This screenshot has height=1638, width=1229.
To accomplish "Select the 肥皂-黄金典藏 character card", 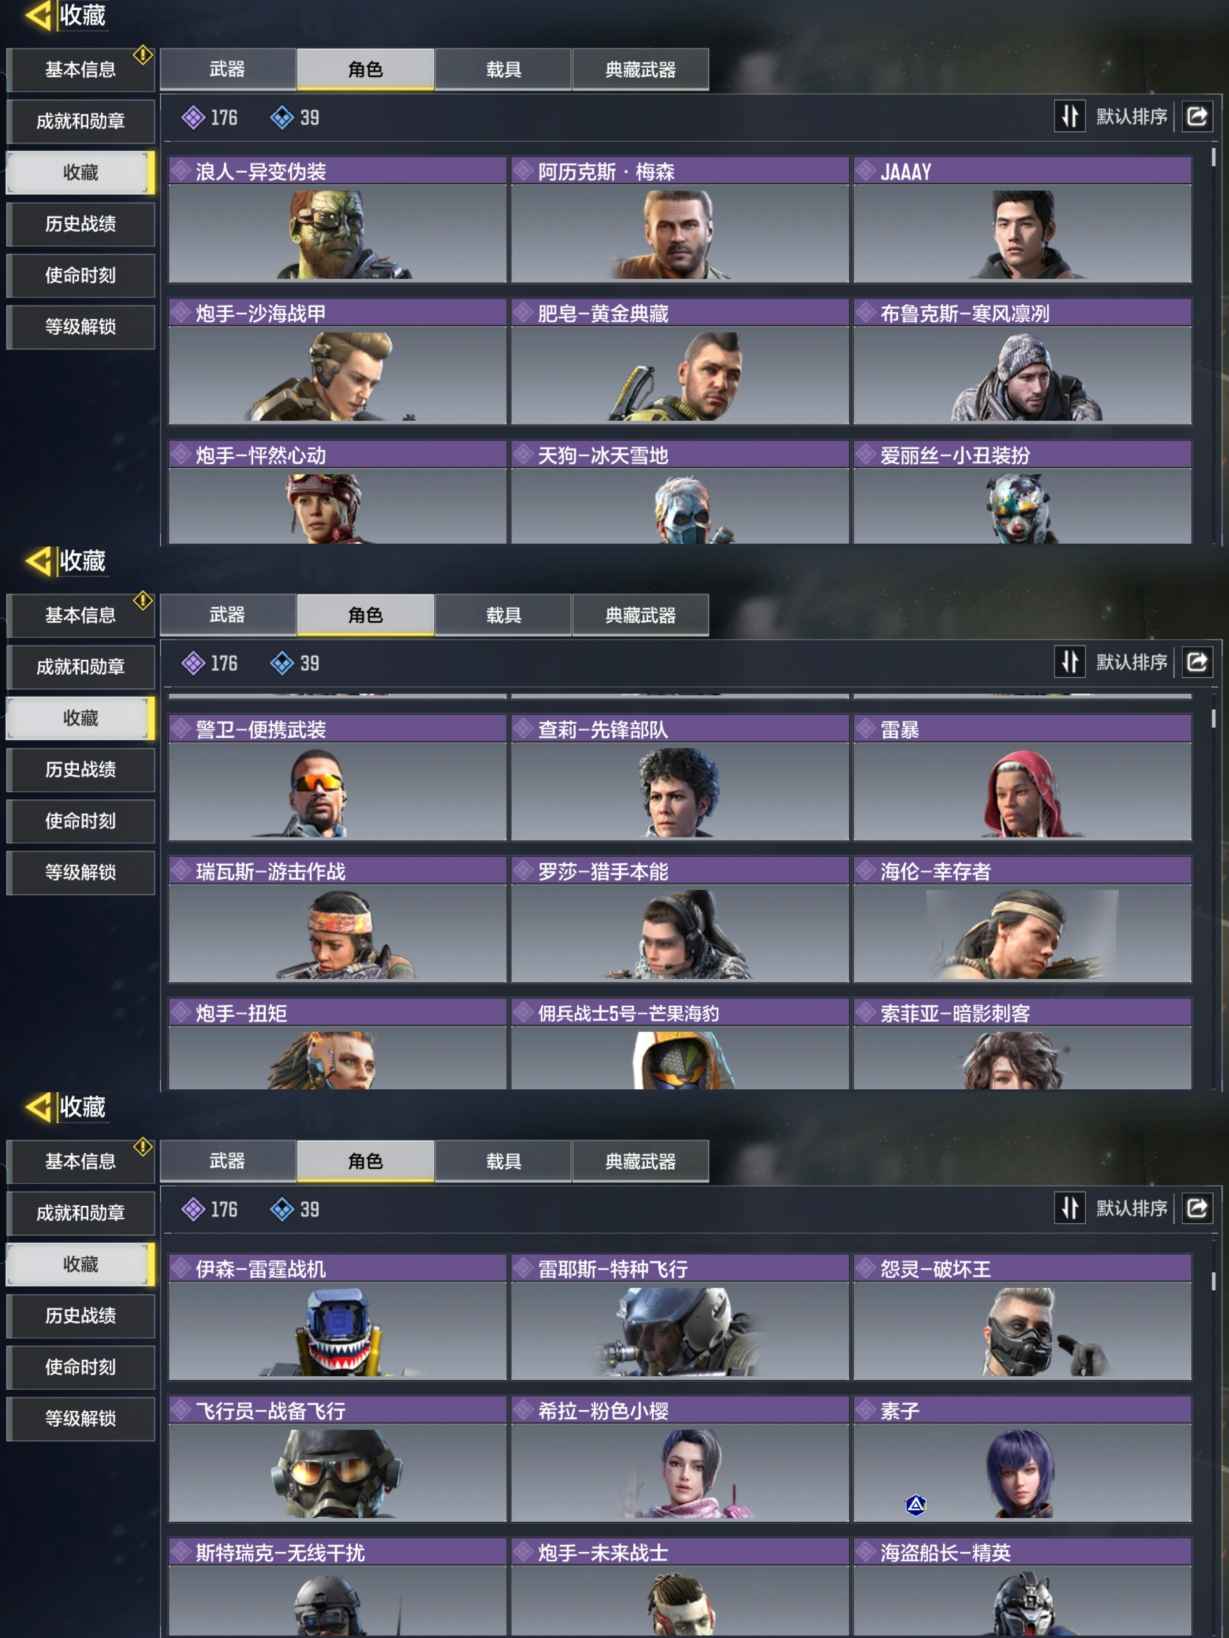I will 679,362.
